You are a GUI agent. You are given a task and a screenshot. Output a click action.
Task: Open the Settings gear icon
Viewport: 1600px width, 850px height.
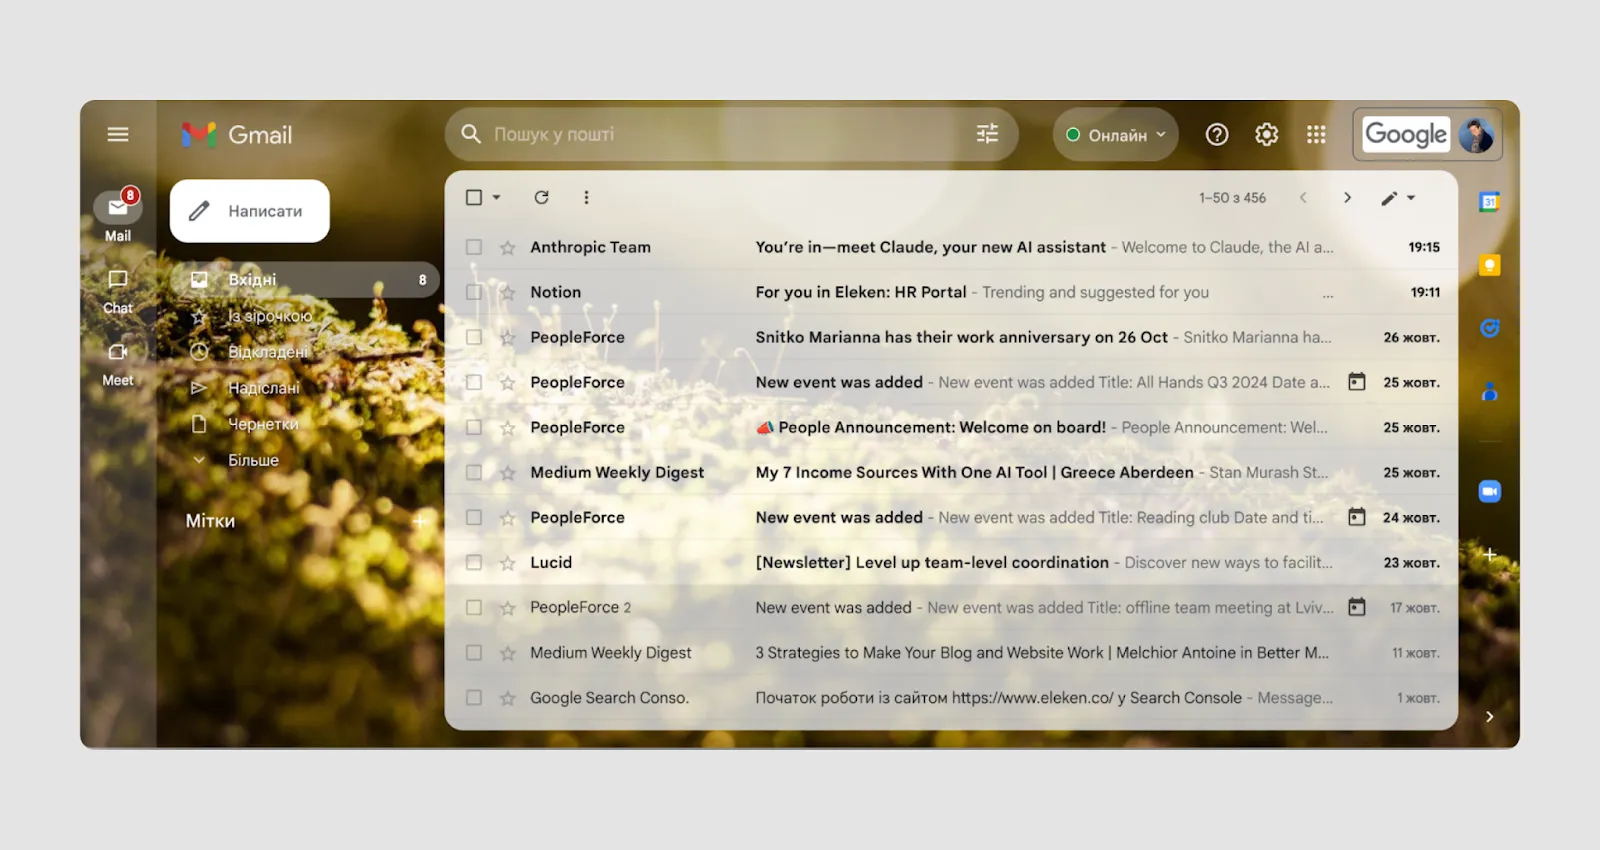(1267, 134)
